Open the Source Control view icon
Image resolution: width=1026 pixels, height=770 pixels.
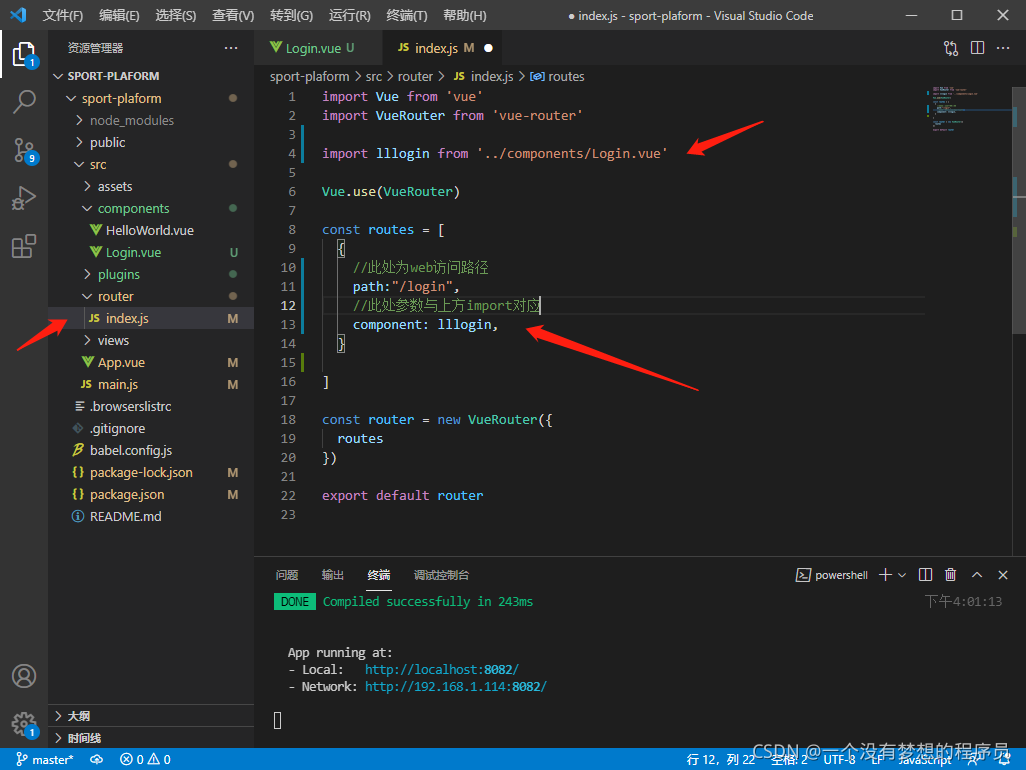[x=24, y=150]
